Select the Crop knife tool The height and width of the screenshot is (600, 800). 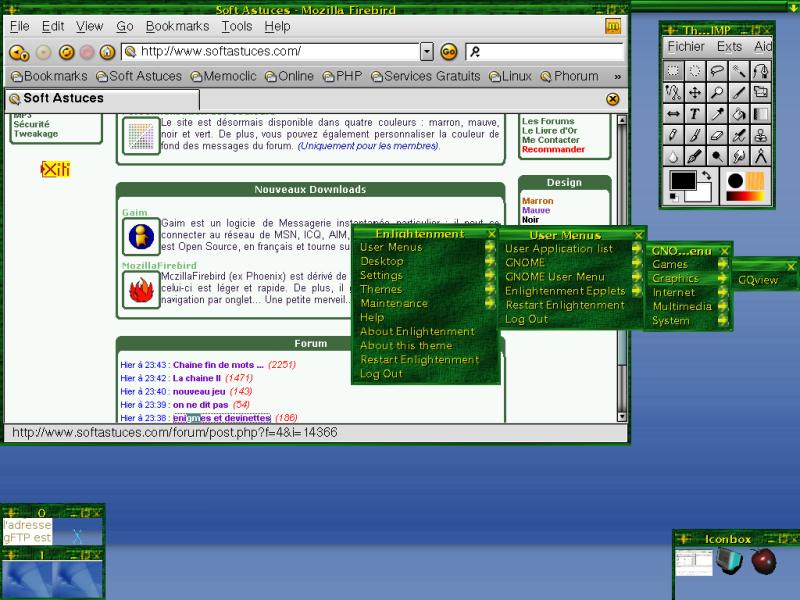click(739, 92)
